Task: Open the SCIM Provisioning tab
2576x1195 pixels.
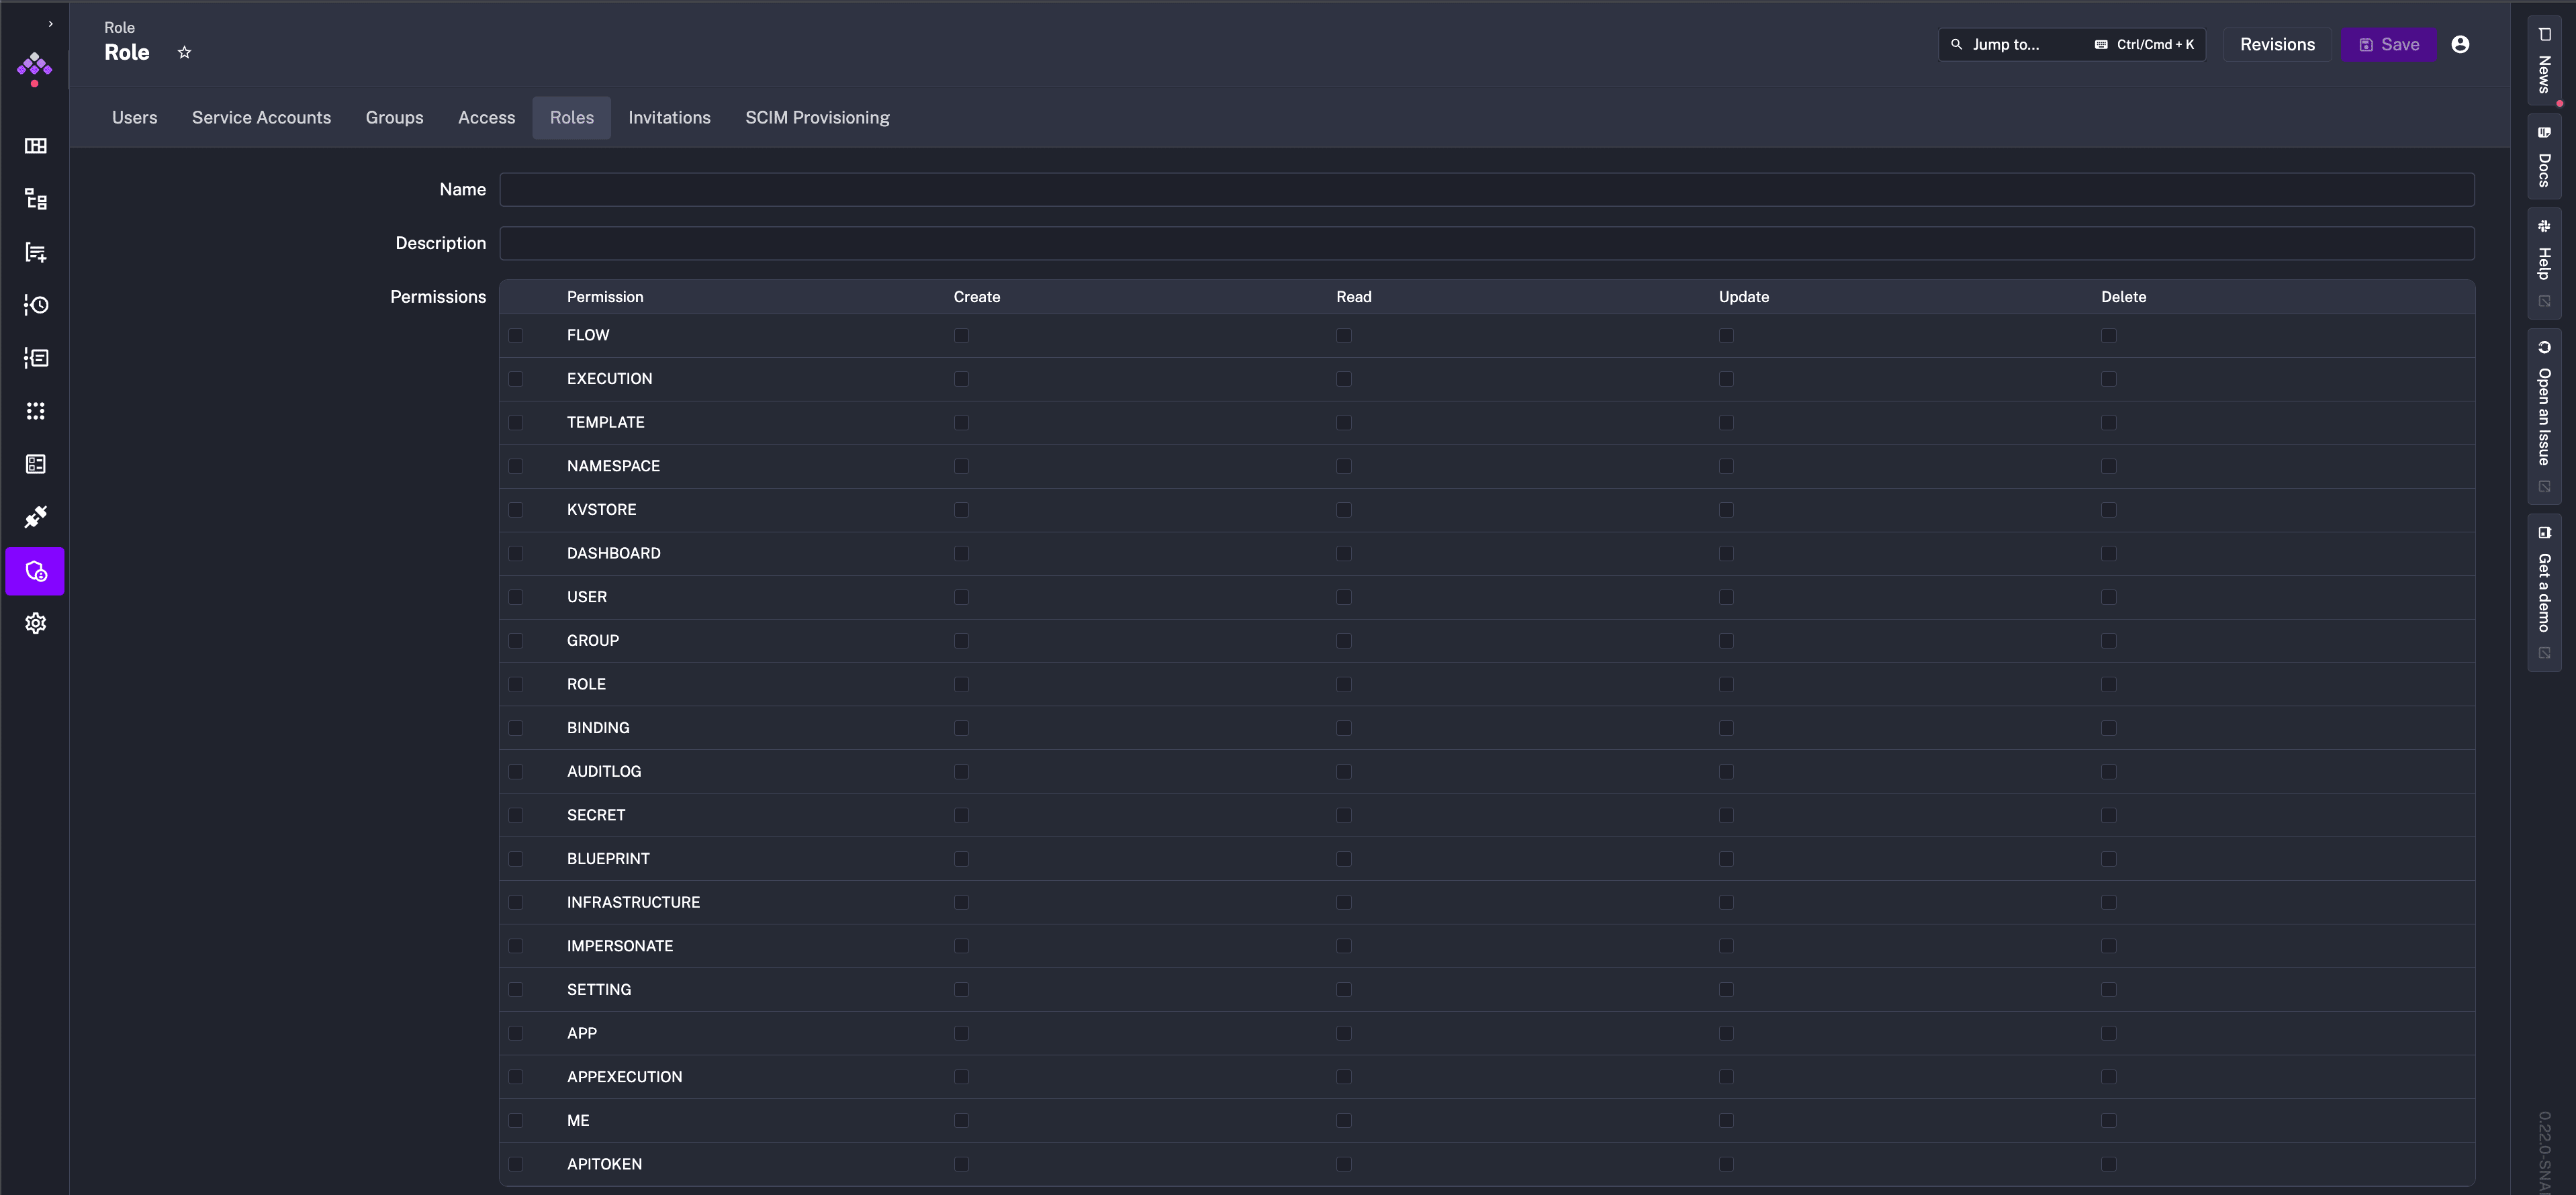Action: tap(816, 118)
